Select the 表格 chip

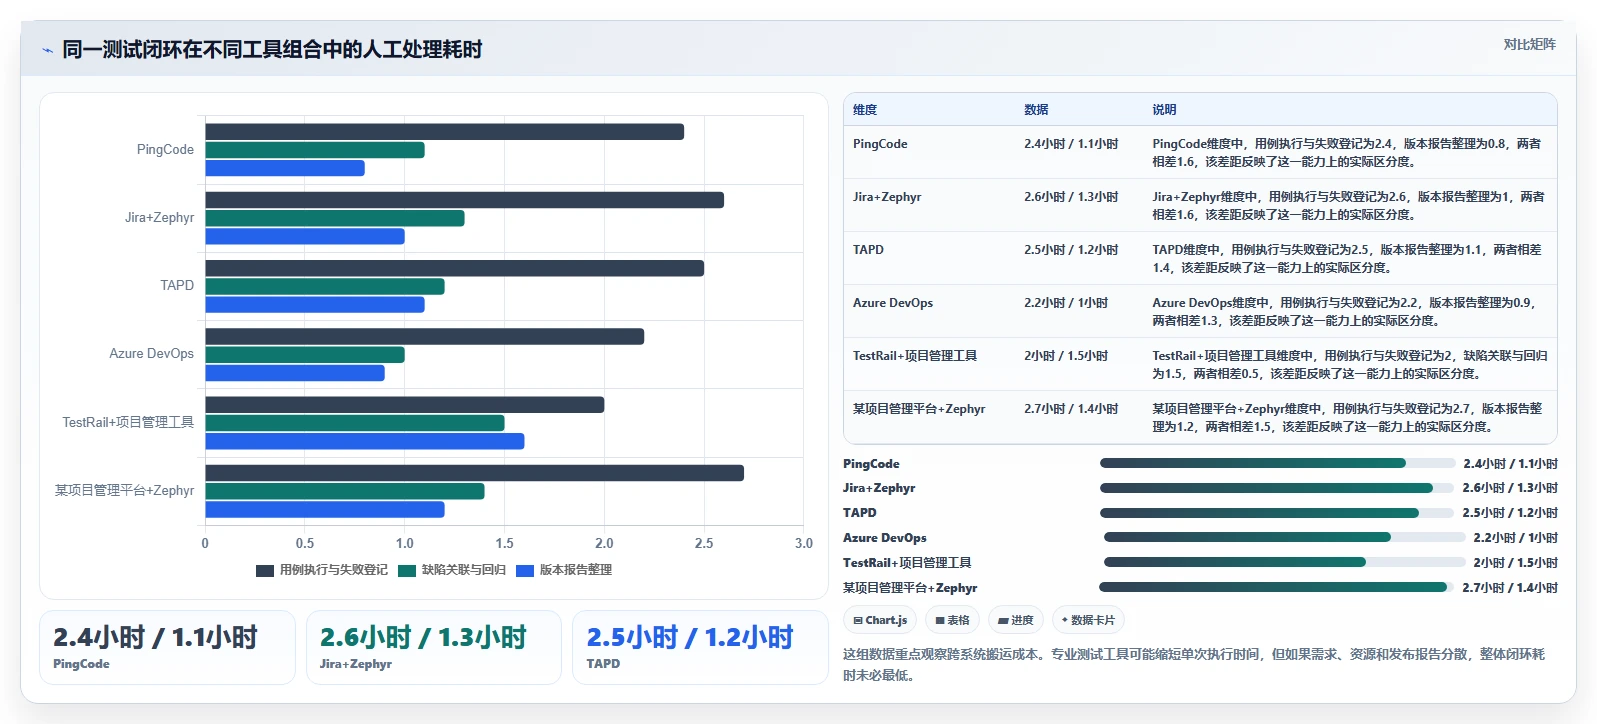click(x=952, y=620)
